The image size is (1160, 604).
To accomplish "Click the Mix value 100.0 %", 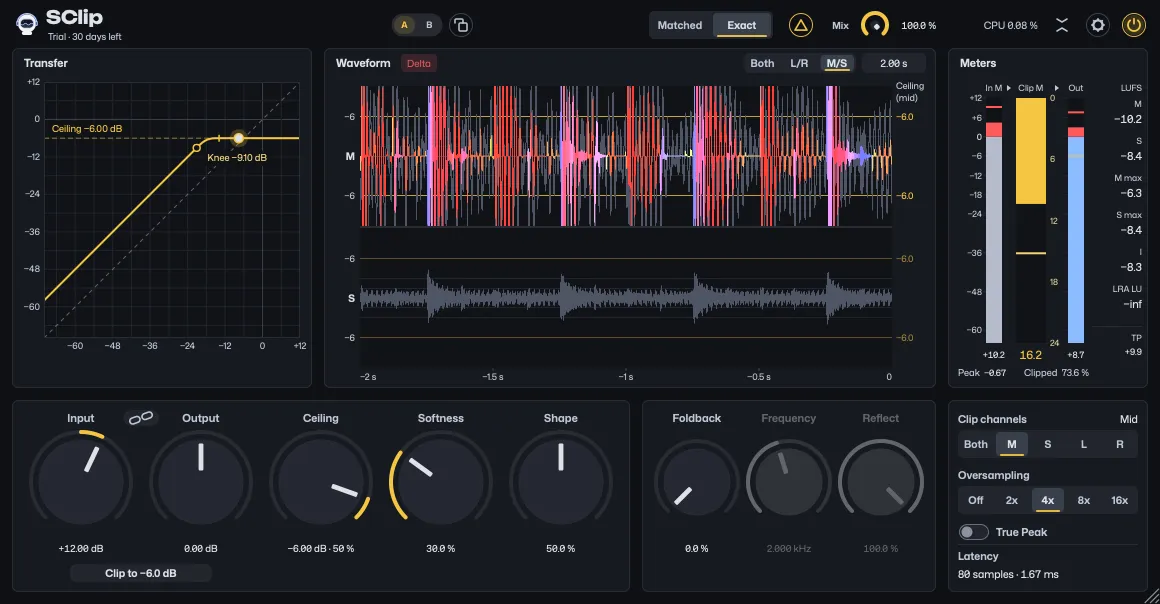I will click(918, 25).
